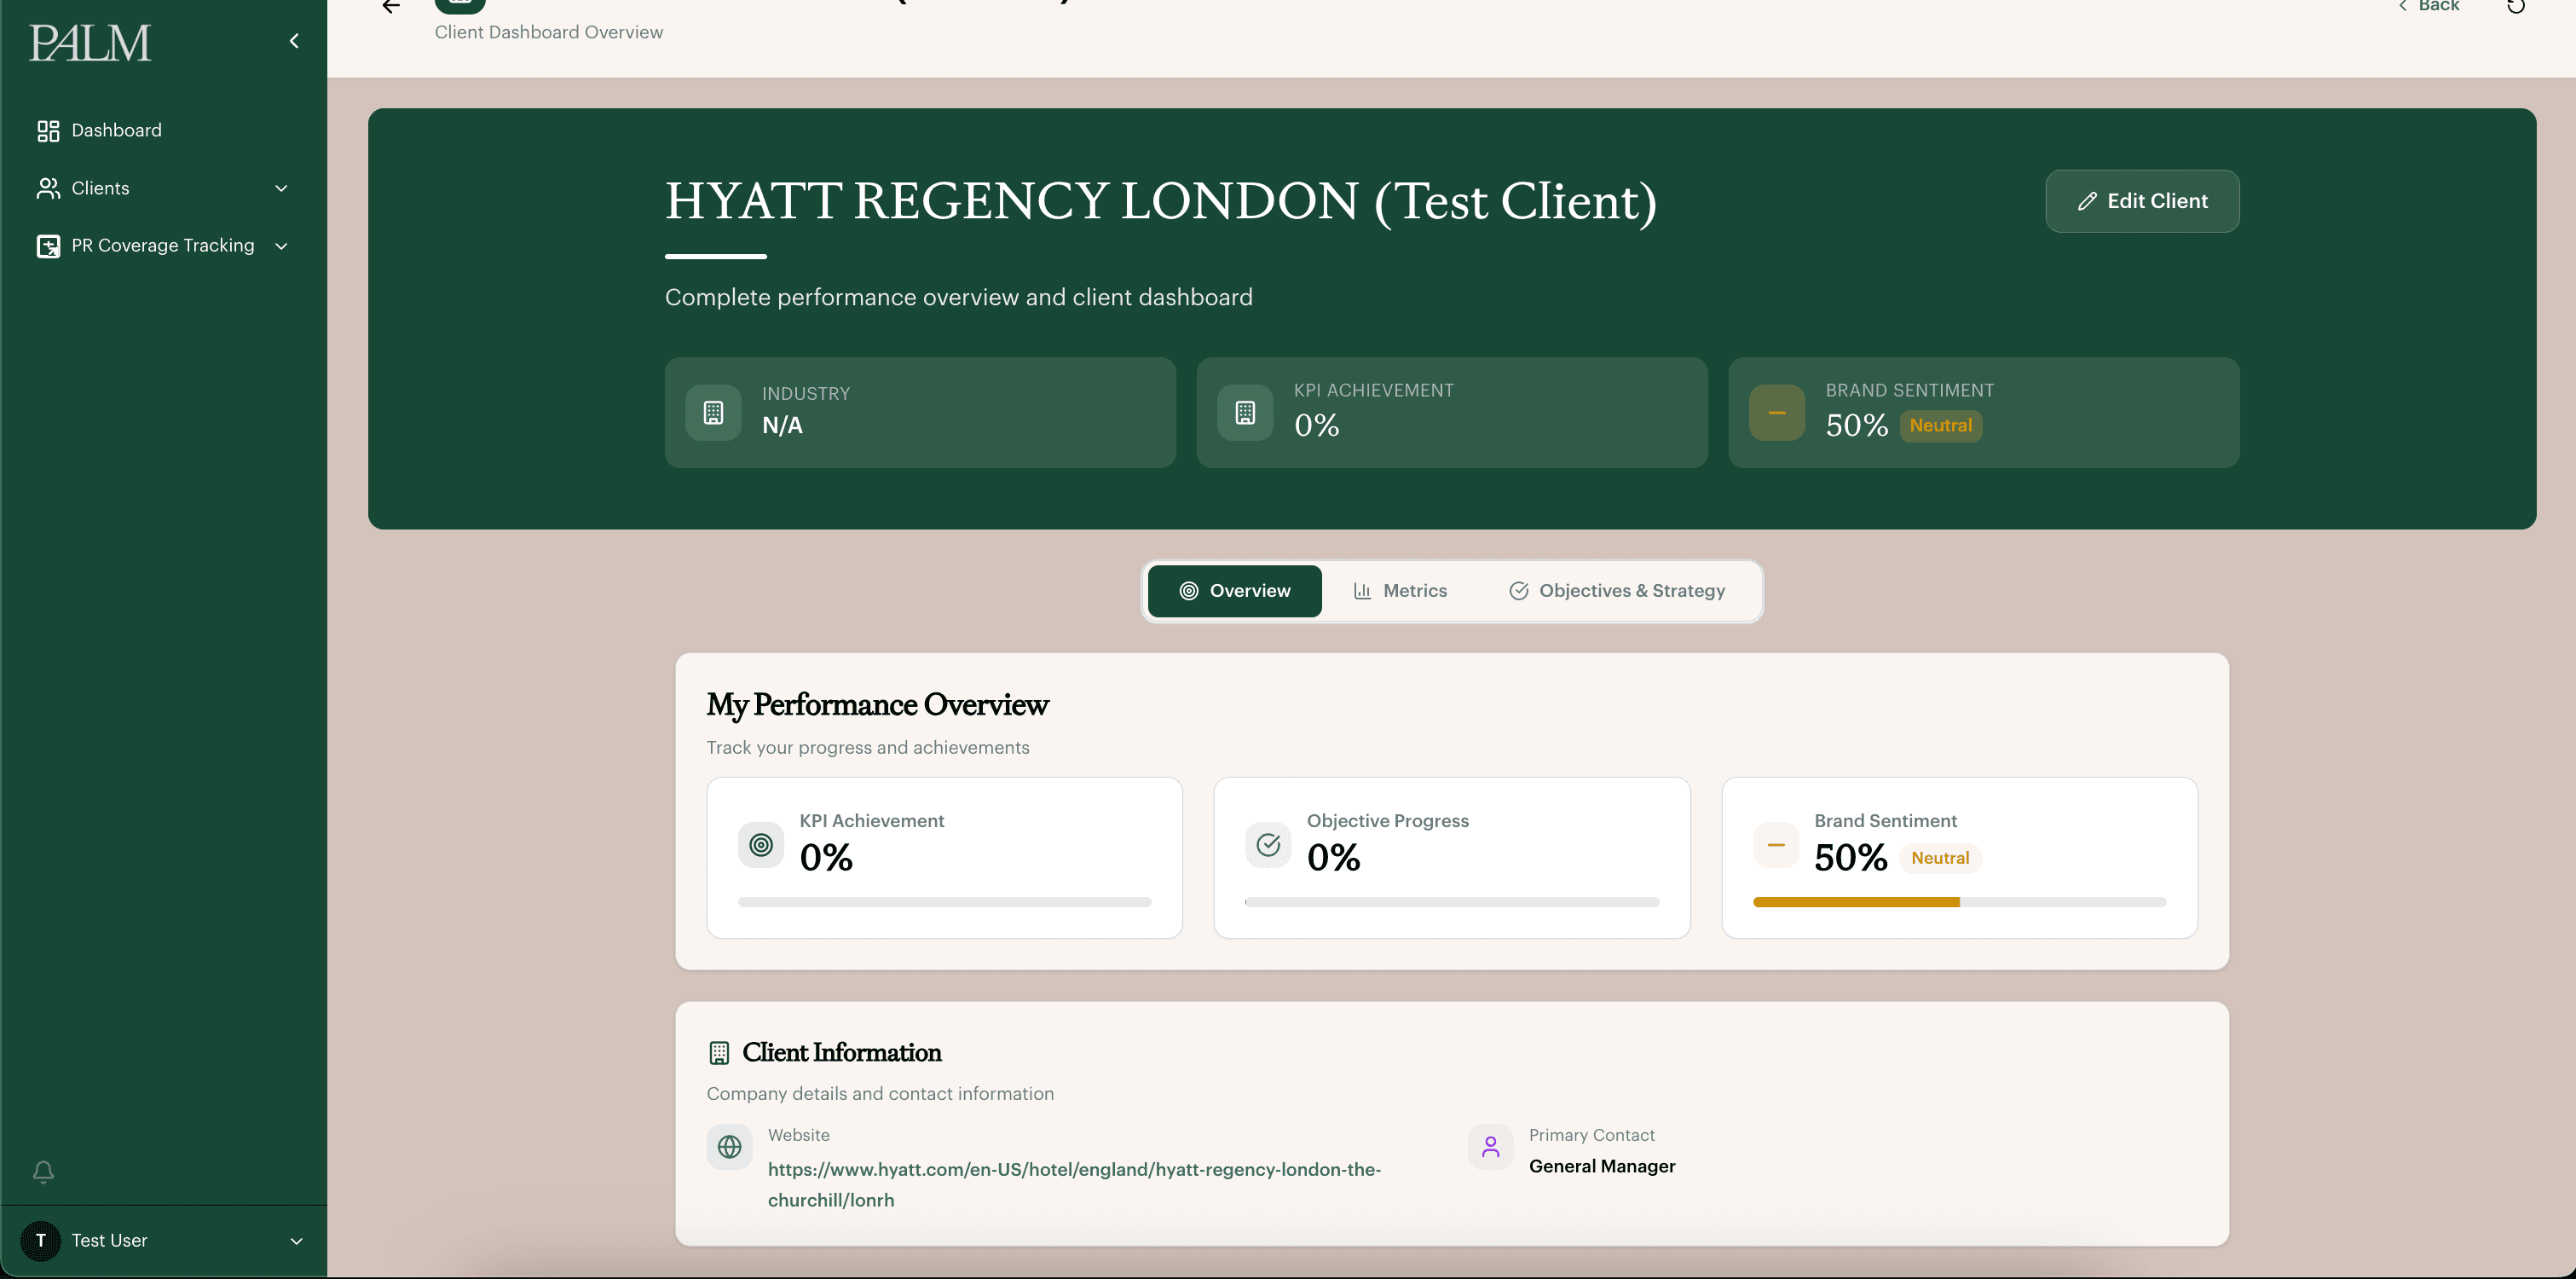Open the hyatt.com website link
The height and width of the screenshot is (1279, 2576).
(x=1074, y=1185)
